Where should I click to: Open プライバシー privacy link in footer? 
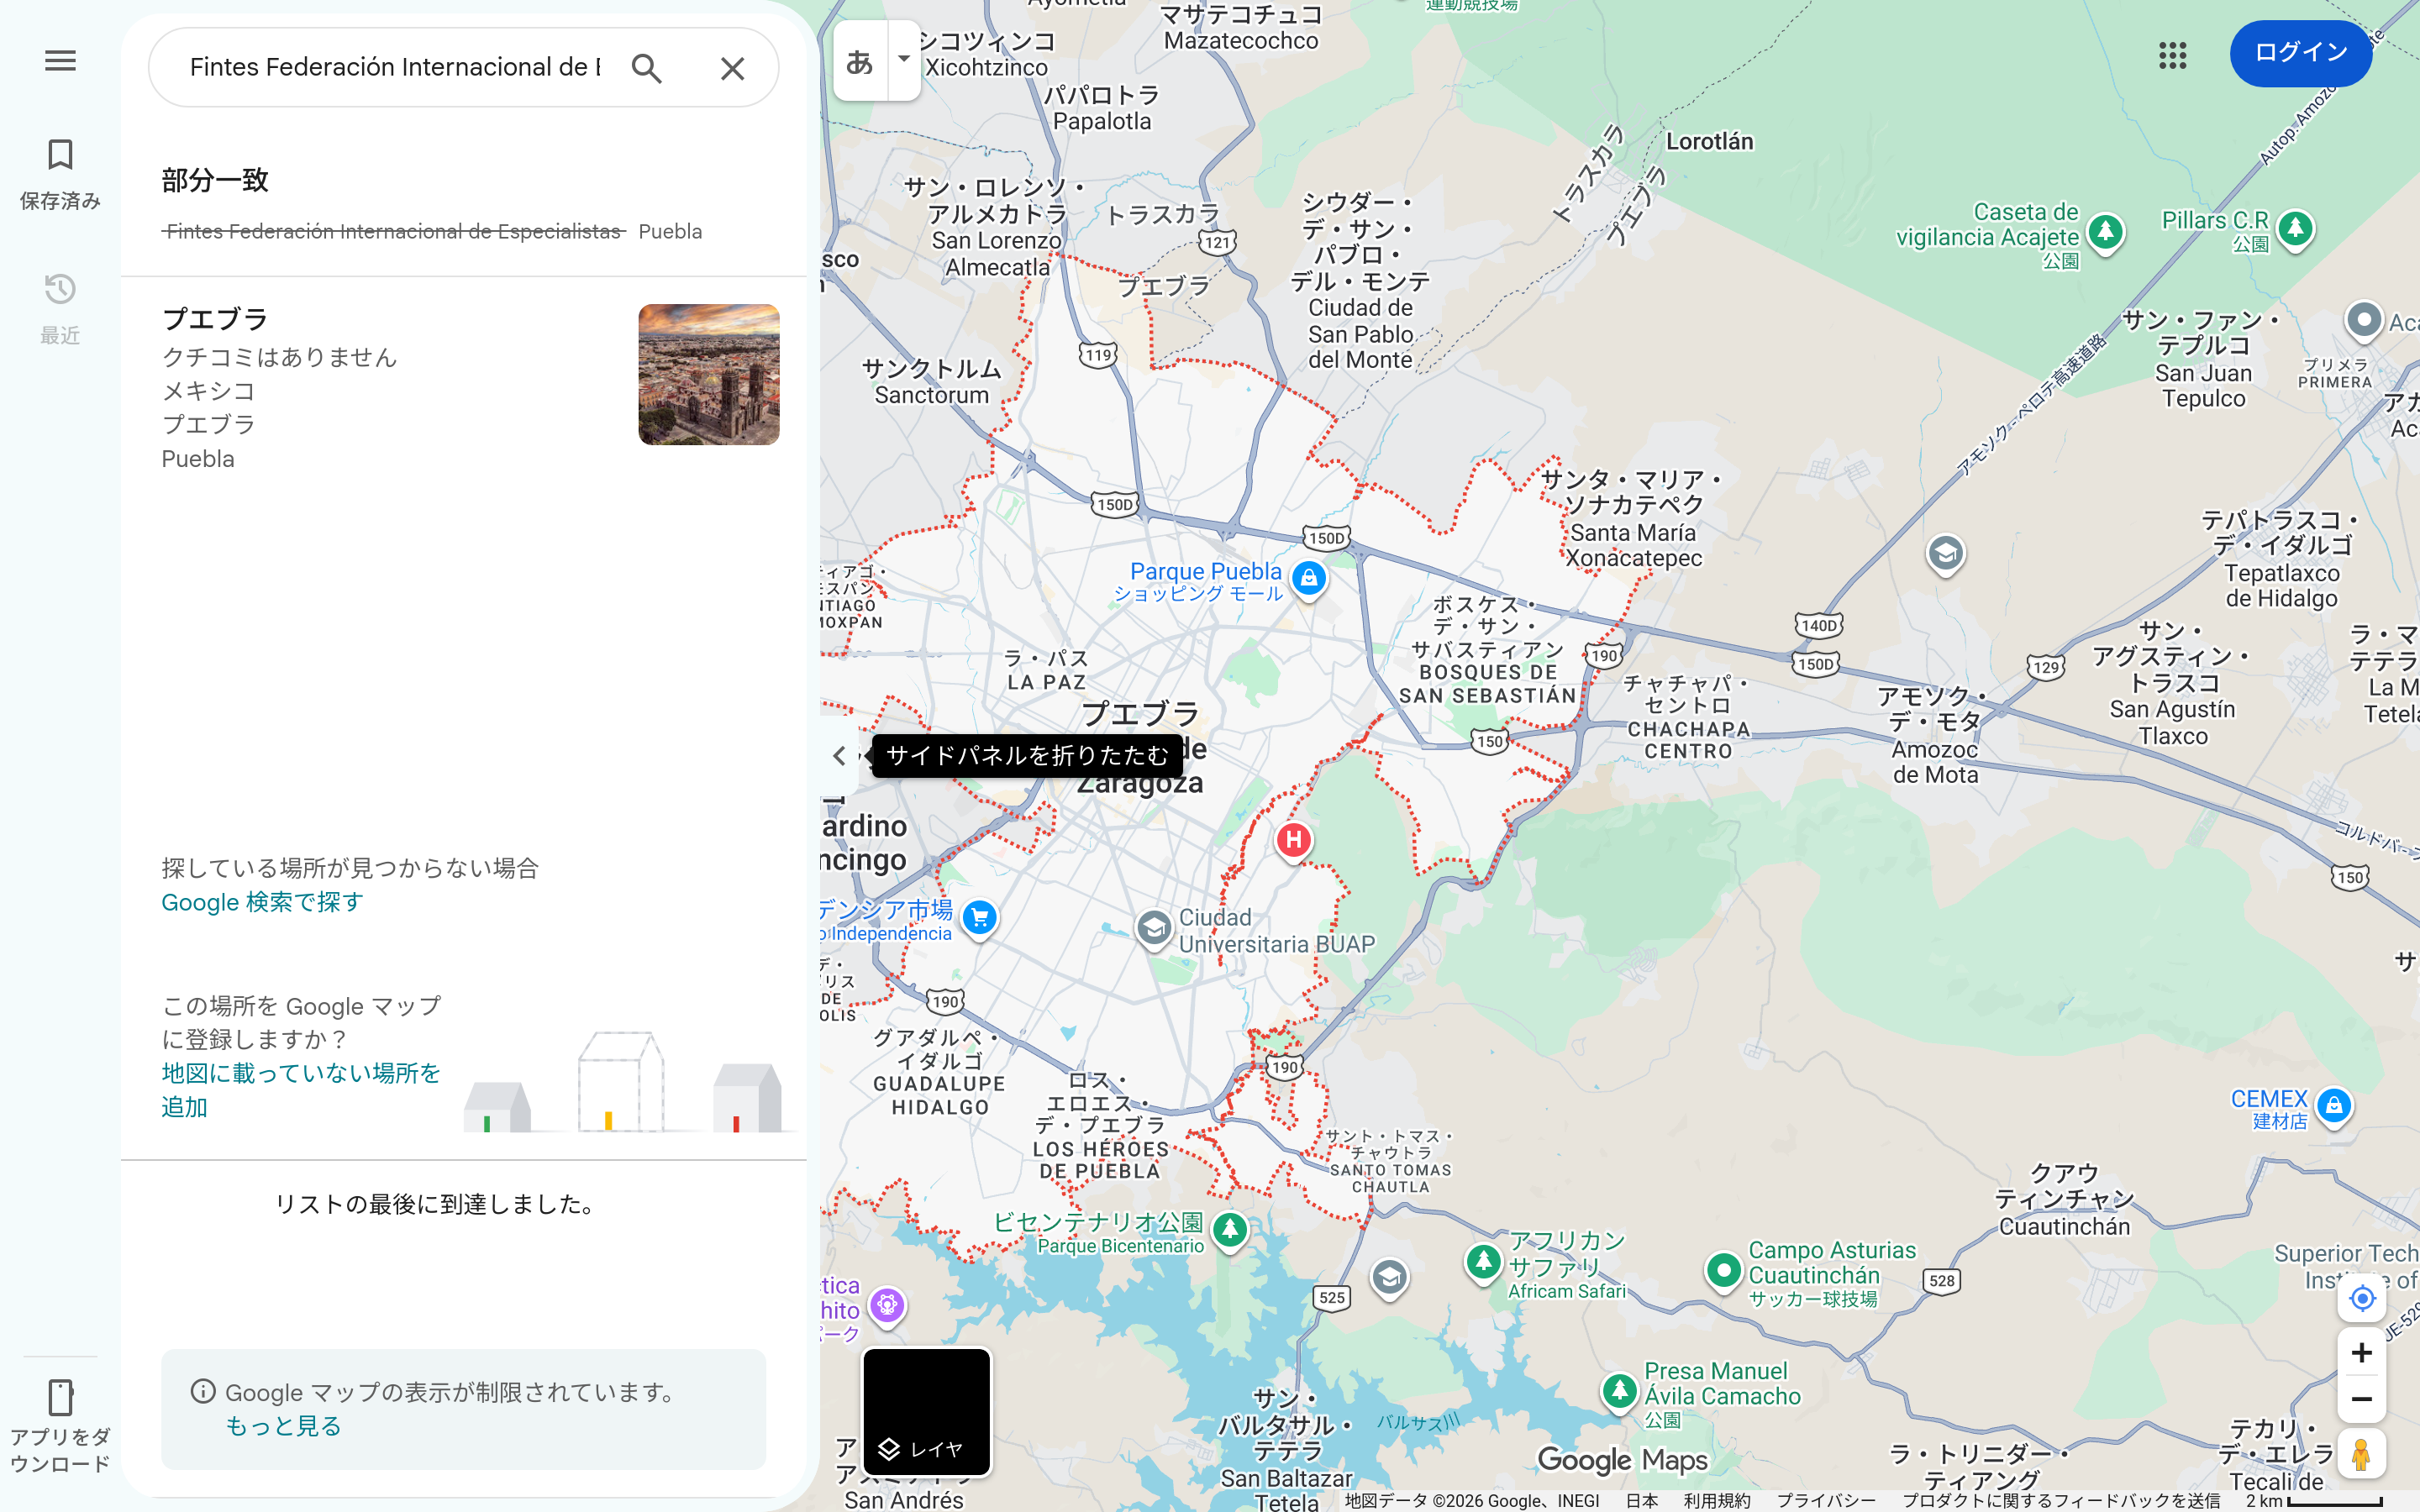click(1826, 1501)
